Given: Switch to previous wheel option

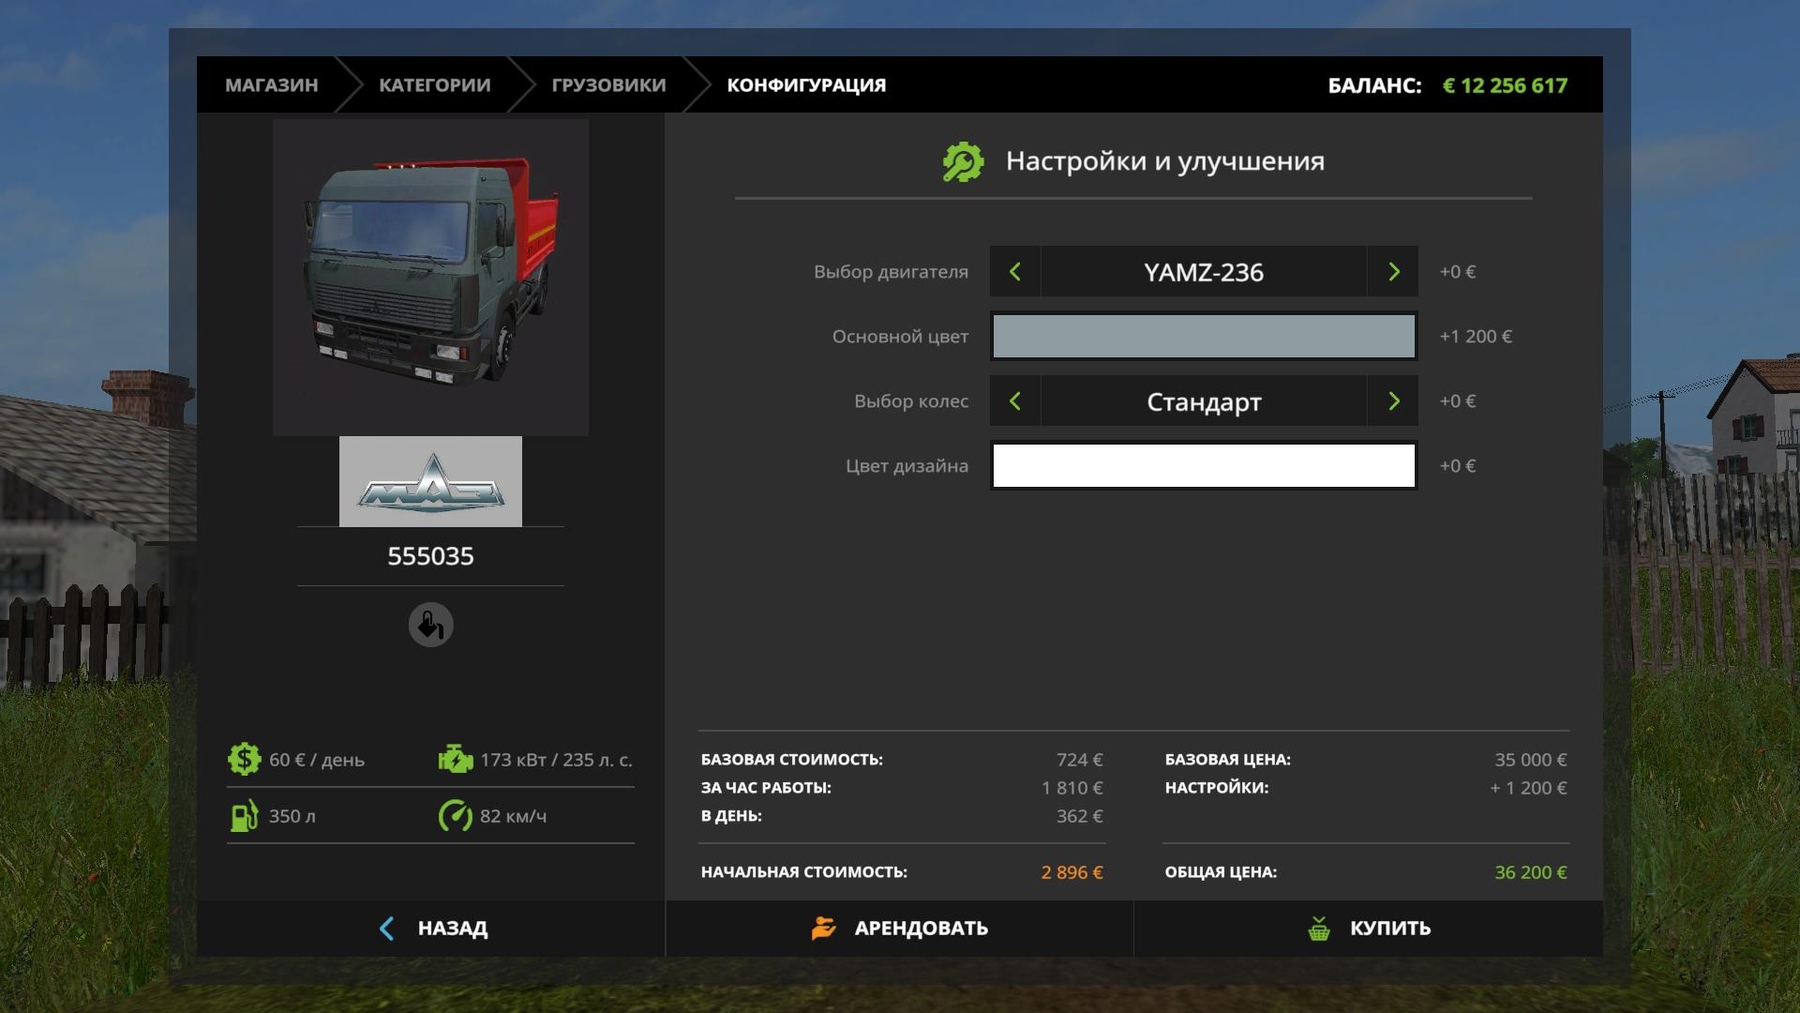Looking at the screenshot, I should point(1015,401).
